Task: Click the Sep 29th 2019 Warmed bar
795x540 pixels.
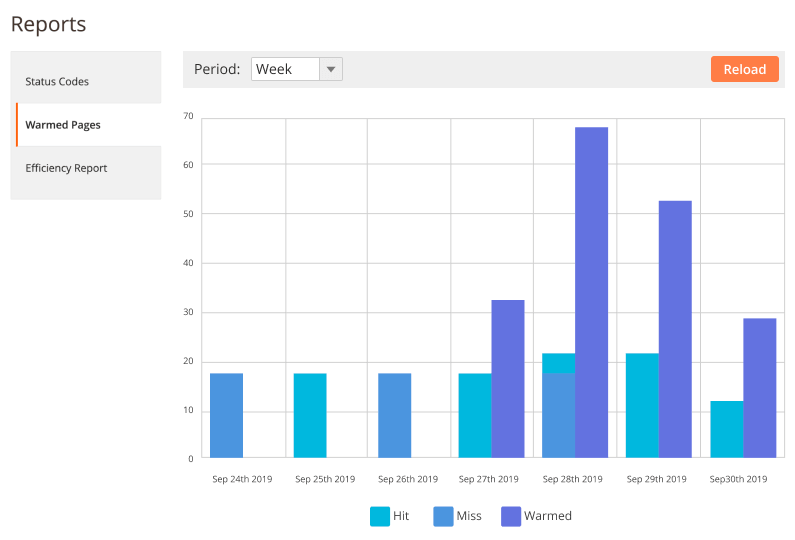Action: 675,330
